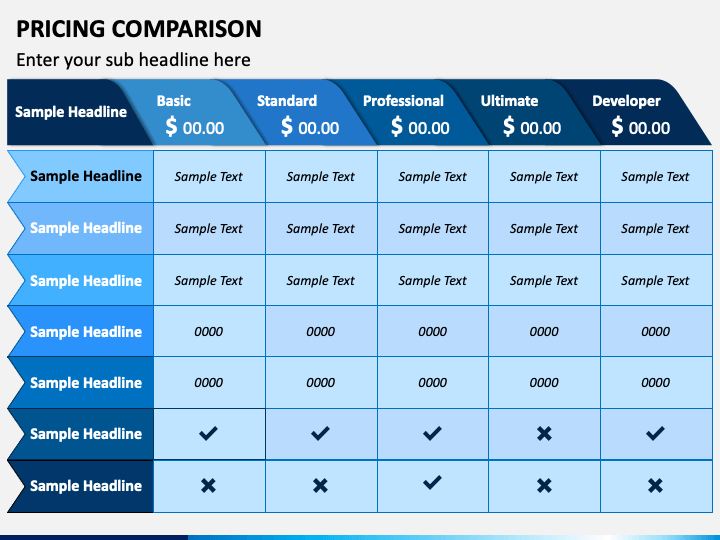Click the checkmark under Standard, sixth row
This screenshot has height=540, width=720.
[x=321, y=433]
